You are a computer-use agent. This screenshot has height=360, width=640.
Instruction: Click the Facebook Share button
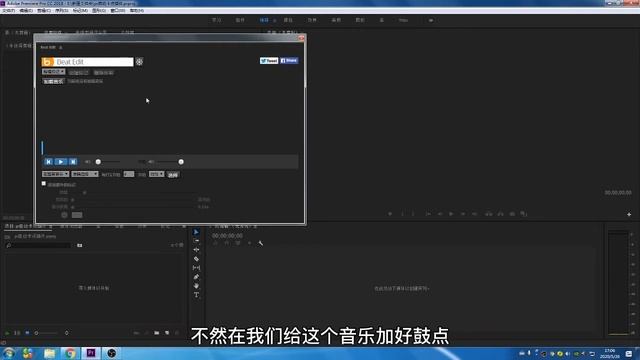tap(289, 60)
